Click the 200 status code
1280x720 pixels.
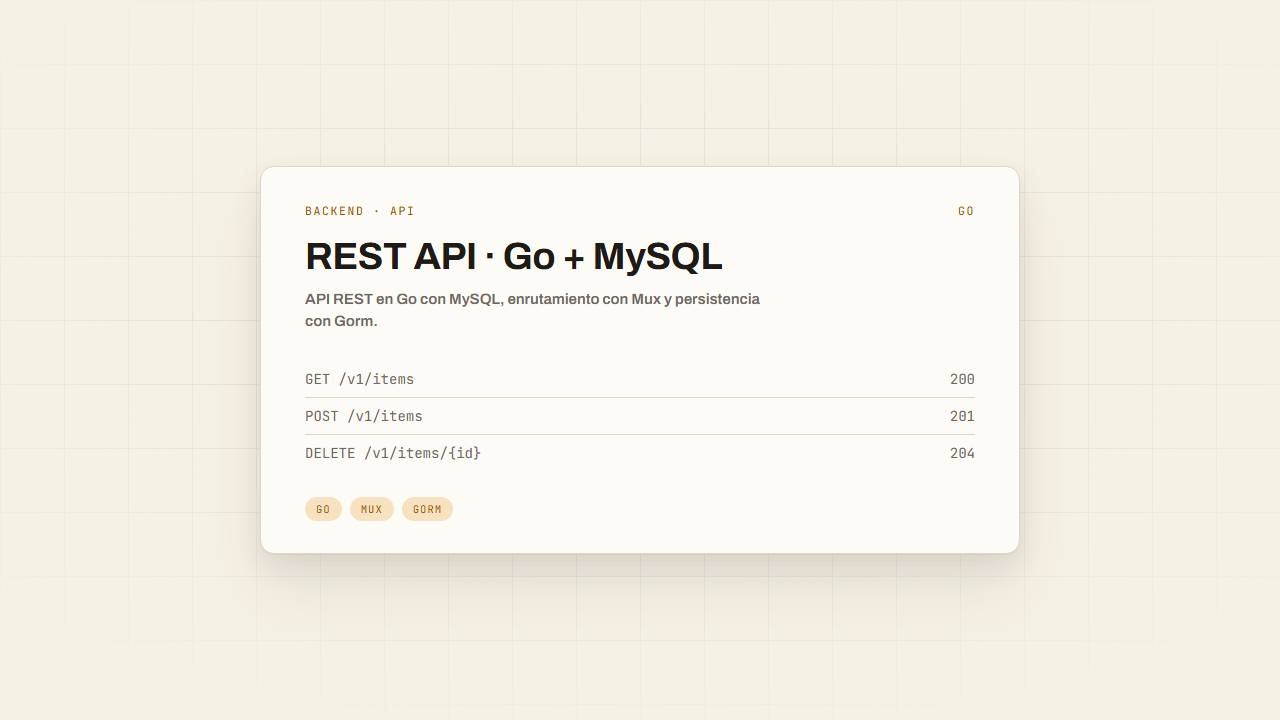(962, 379)
